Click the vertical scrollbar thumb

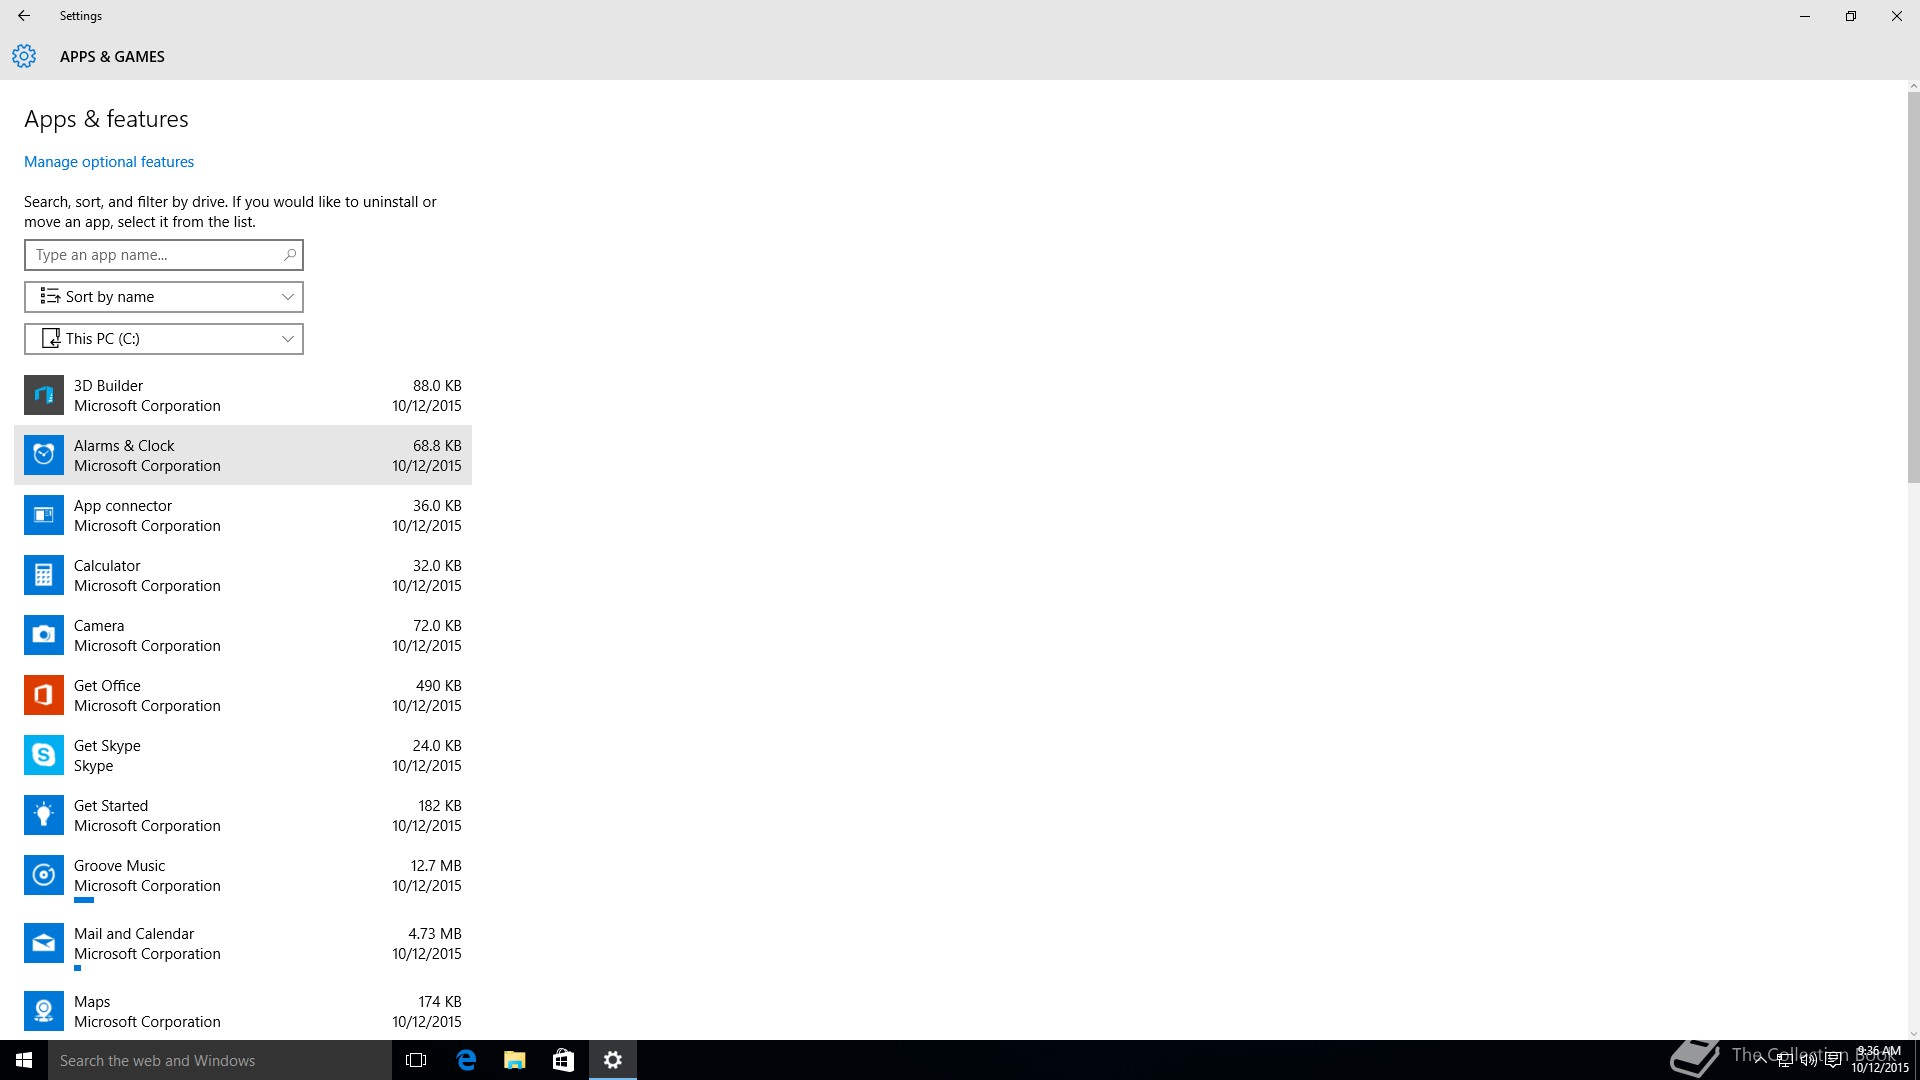coord(1913,288)
